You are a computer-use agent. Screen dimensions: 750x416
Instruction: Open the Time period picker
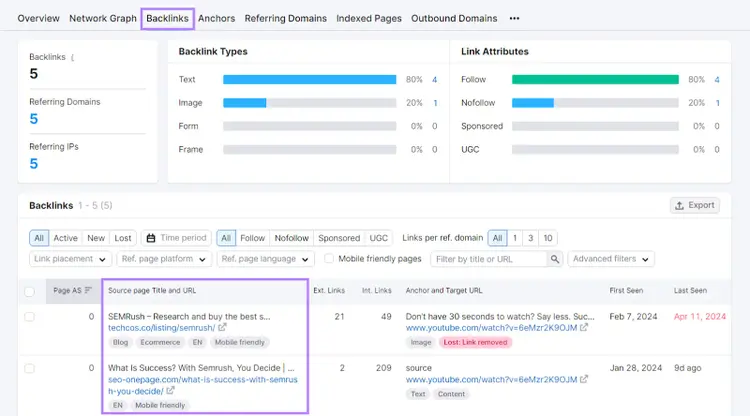pos(176,238)
